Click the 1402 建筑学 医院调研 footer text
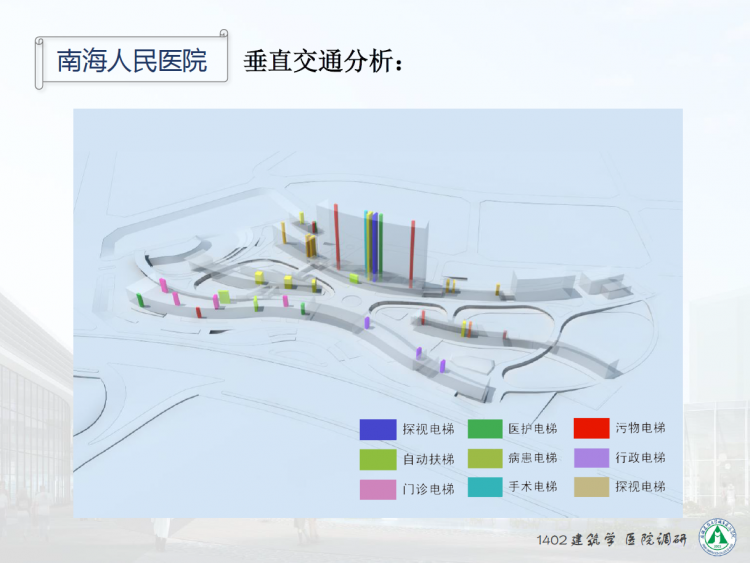The height and width of the screenshot is (563, 750). click(x=612, y=540)
